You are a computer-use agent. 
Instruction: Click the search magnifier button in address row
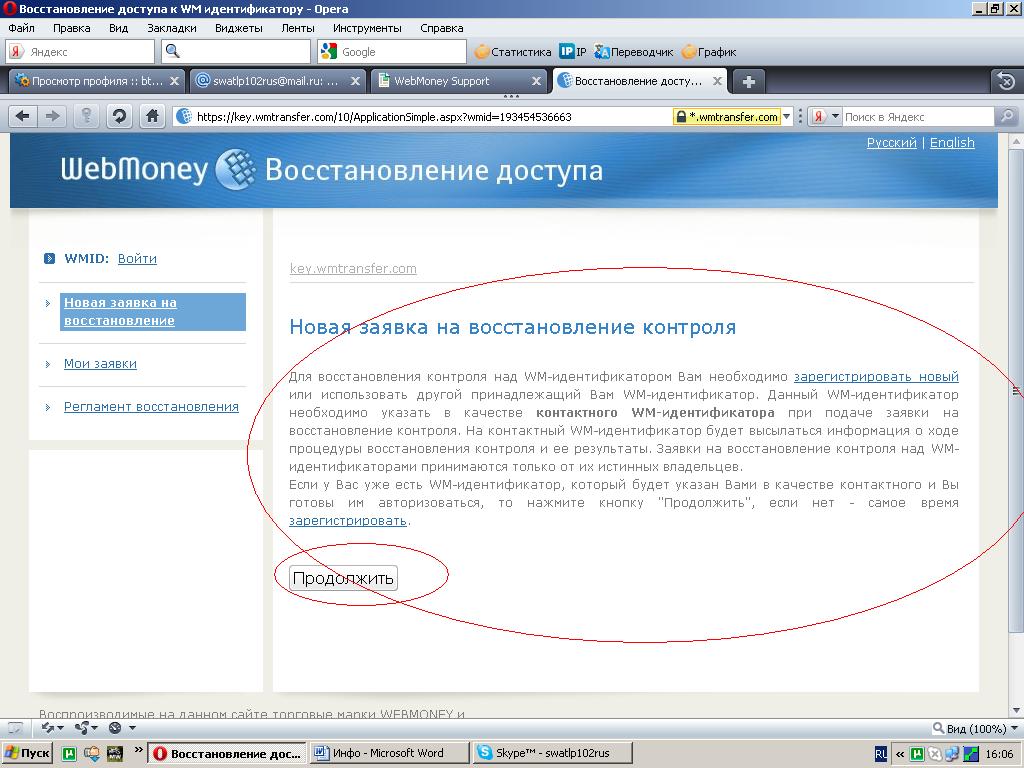pyautogui.click(x=1007, y=117)
